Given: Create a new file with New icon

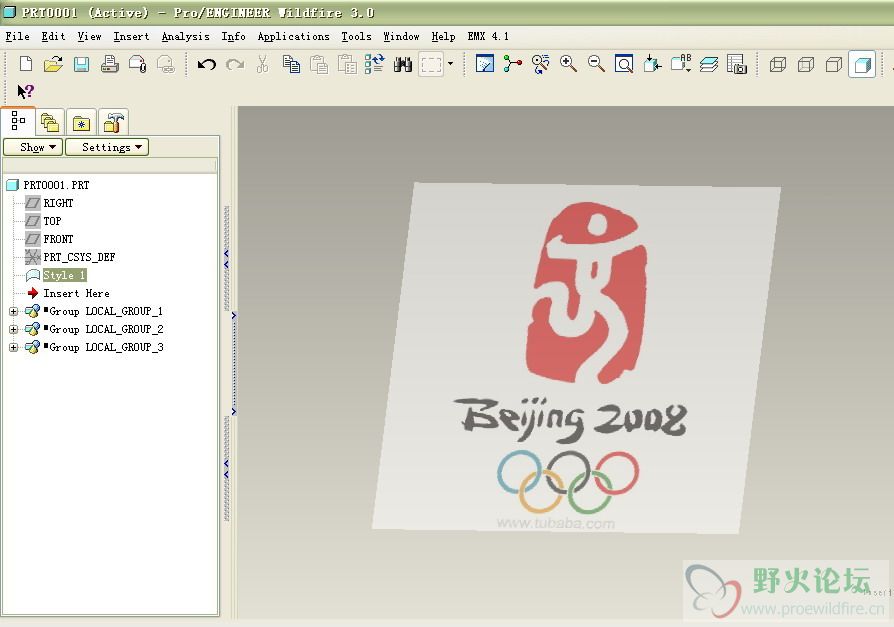Looking at the screenshot, I should [x=26, y=64].
